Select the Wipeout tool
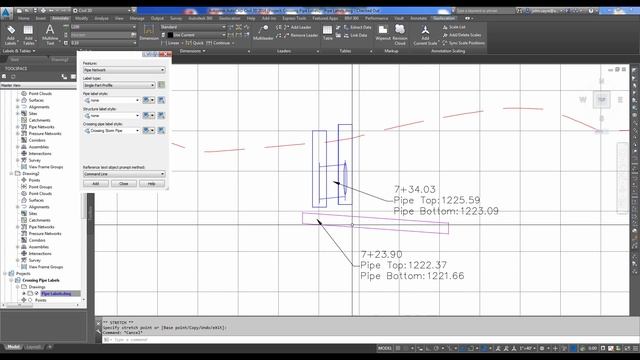This screenshot has height=360, width=640. (x=383, y=33)
